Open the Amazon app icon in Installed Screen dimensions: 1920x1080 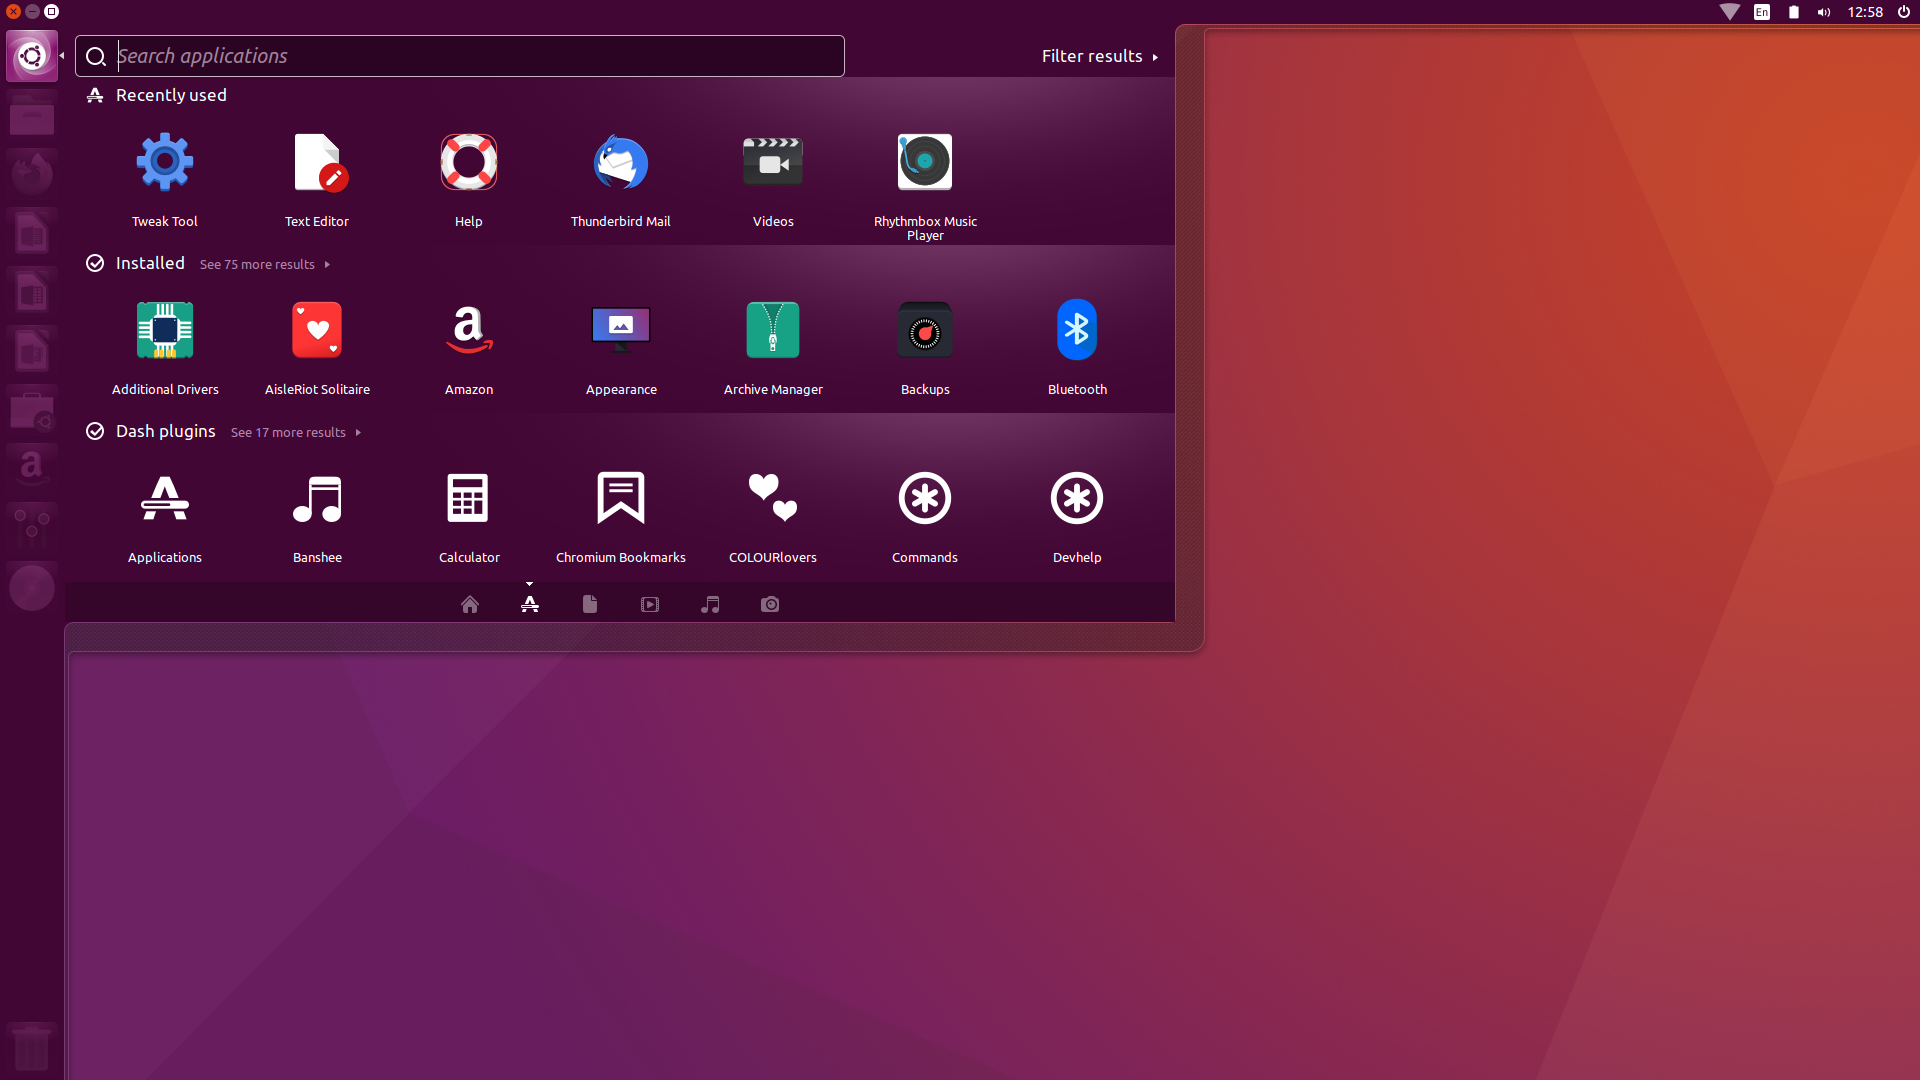469,331
